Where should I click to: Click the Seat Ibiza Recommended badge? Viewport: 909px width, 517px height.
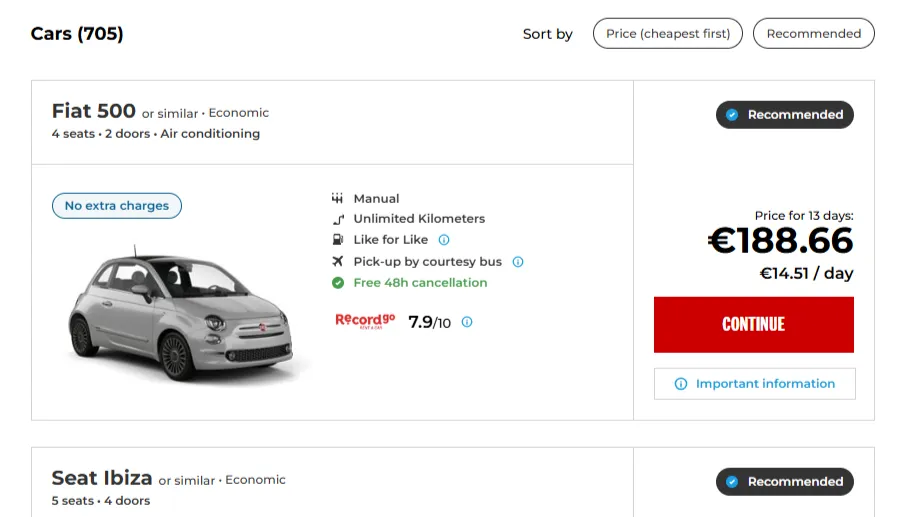point(785,482)
